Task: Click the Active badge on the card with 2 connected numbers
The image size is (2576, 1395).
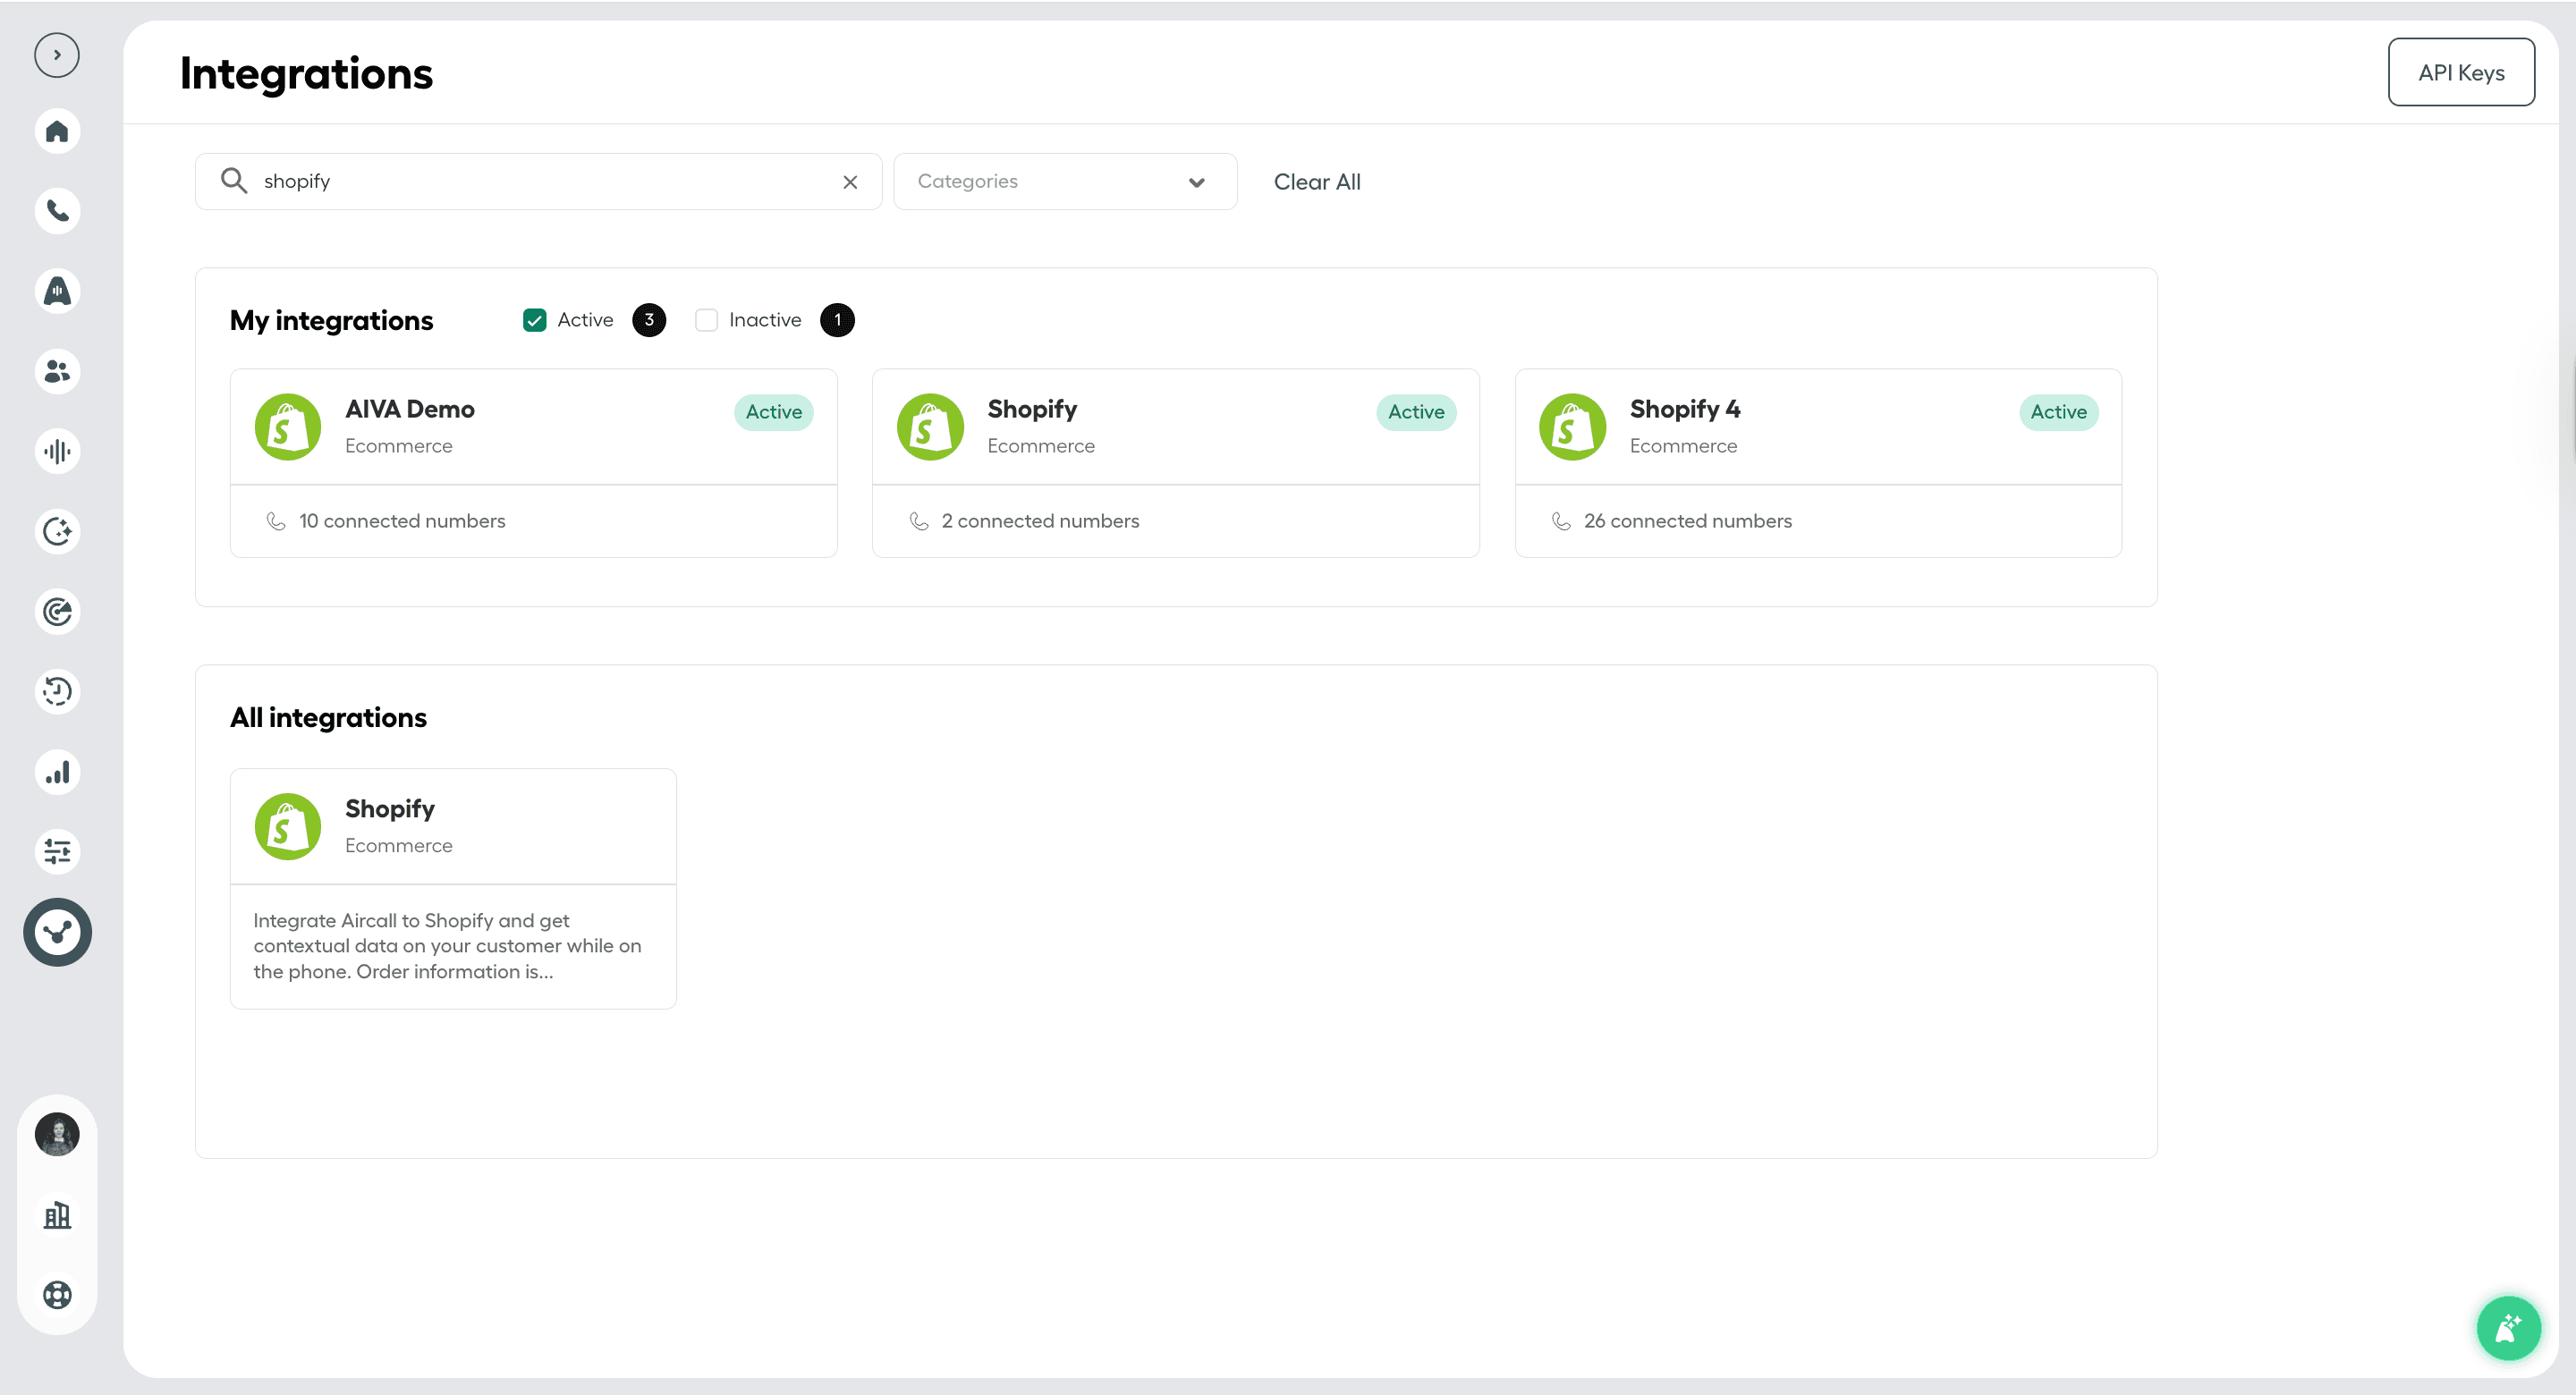Action: [x=1416, y=412]
